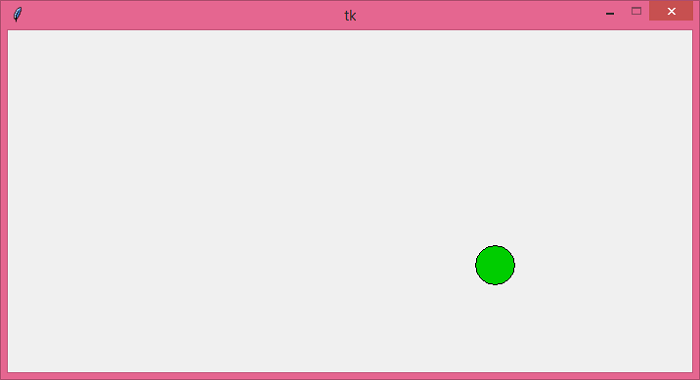Viewport: 700px width, 380px height.
Task: Click the empty canvas left of the green circle
Action: pos(241,265)
